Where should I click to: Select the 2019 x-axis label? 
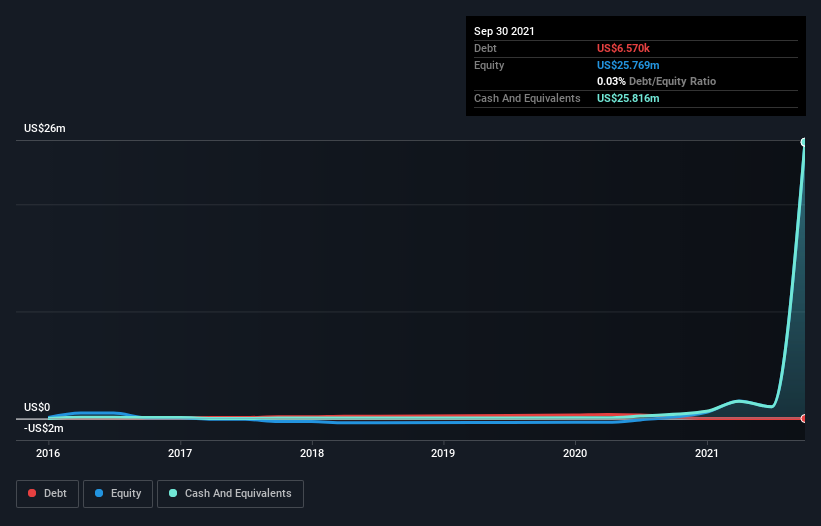pos(443,453)
